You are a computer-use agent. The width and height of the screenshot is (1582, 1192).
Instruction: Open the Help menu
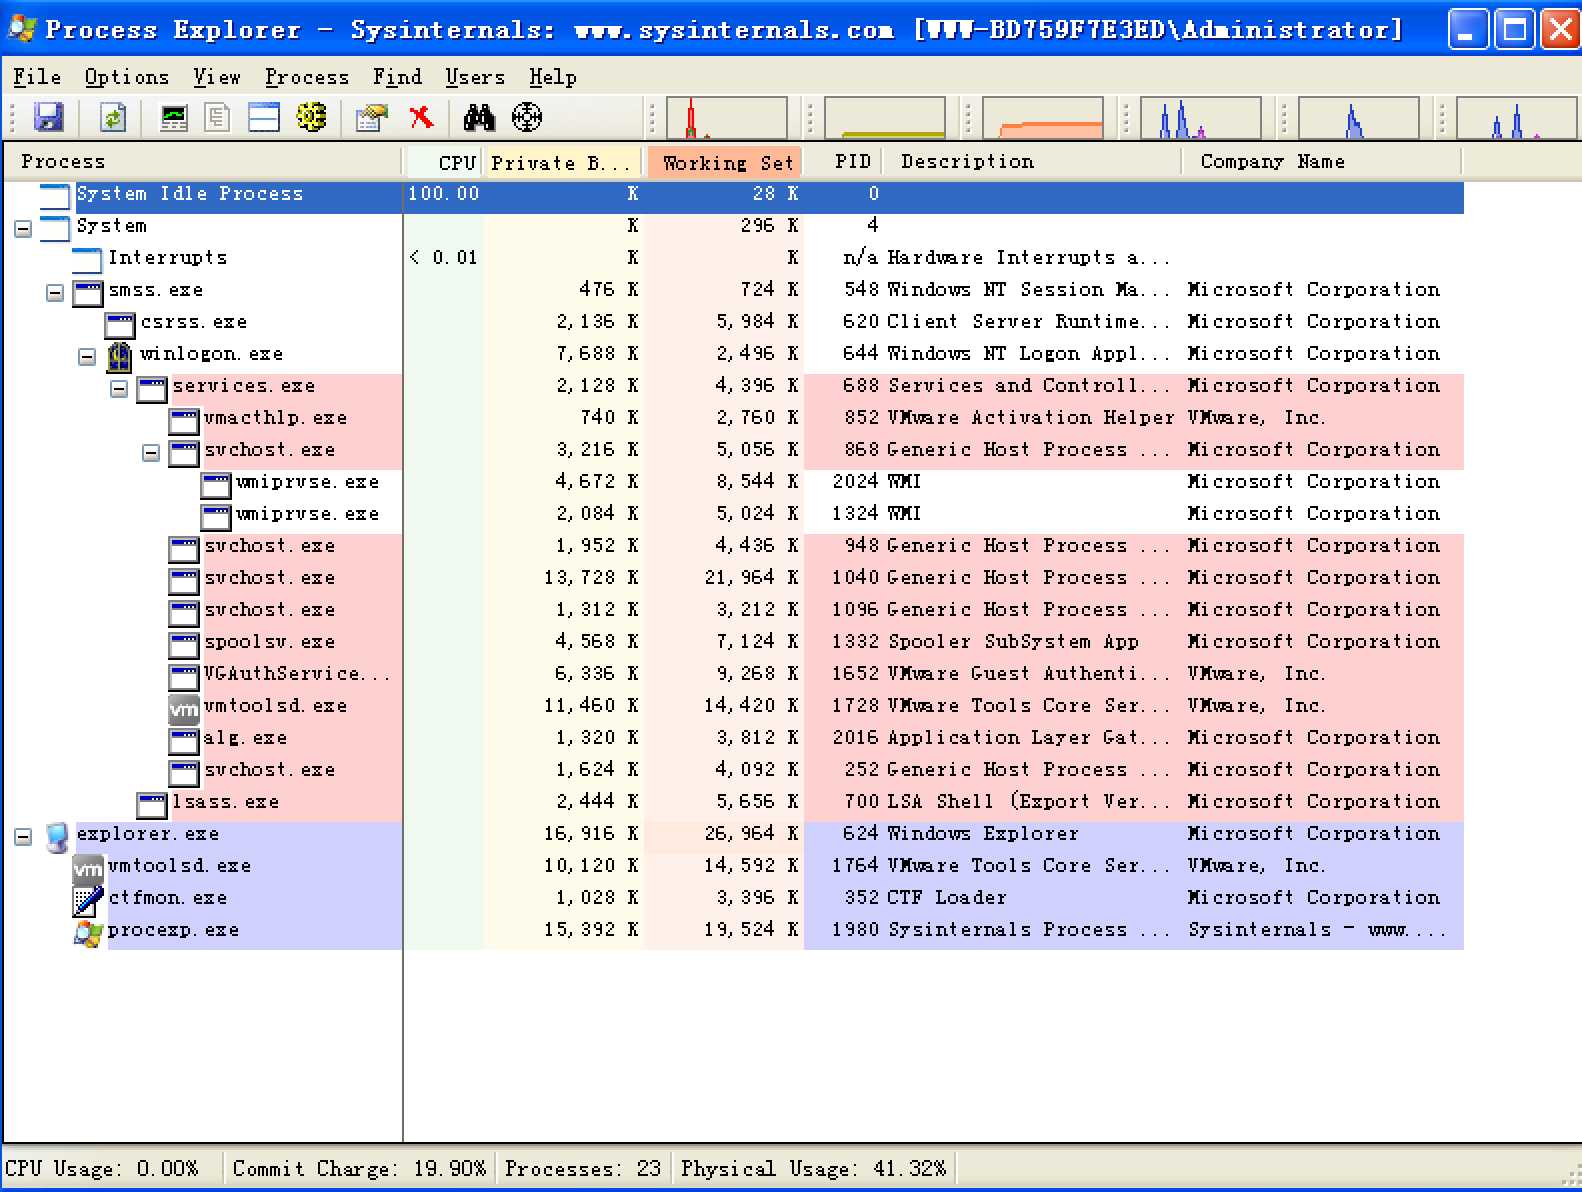coord(553,77)
